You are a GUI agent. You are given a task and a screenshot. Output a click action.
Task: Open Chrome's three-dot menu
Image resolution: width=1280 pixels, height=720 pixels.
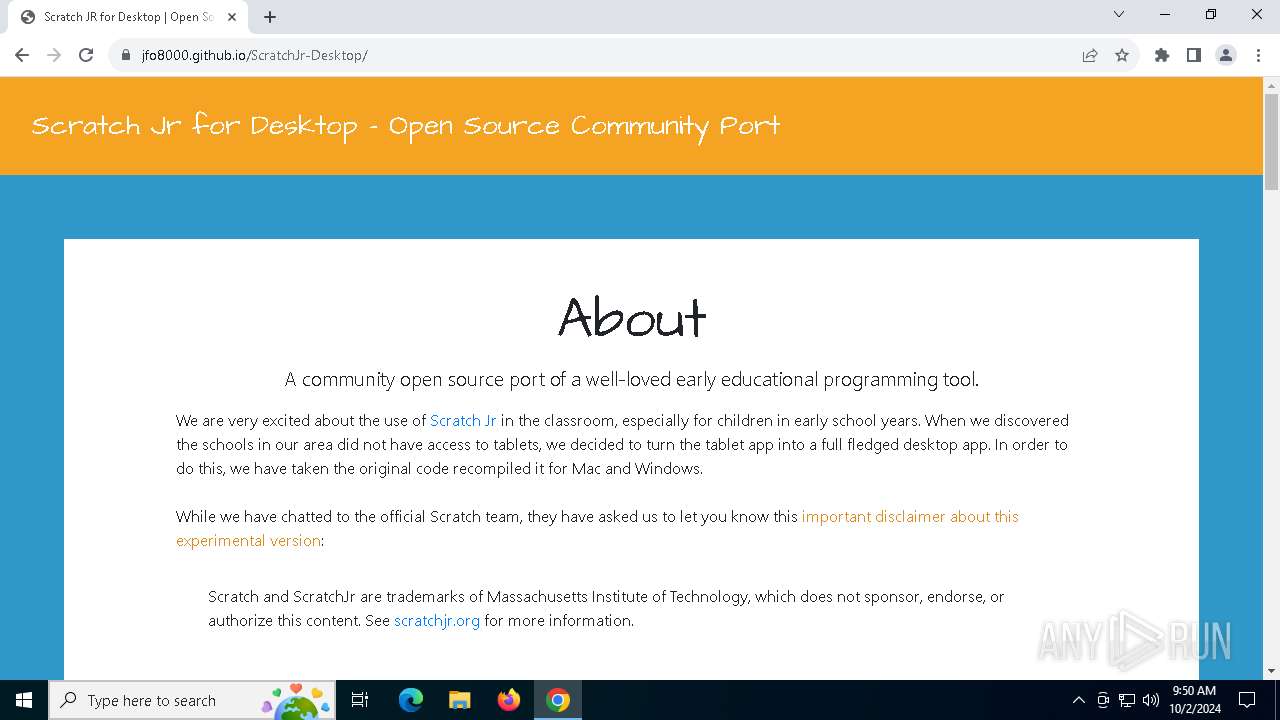pos(1258,55)
